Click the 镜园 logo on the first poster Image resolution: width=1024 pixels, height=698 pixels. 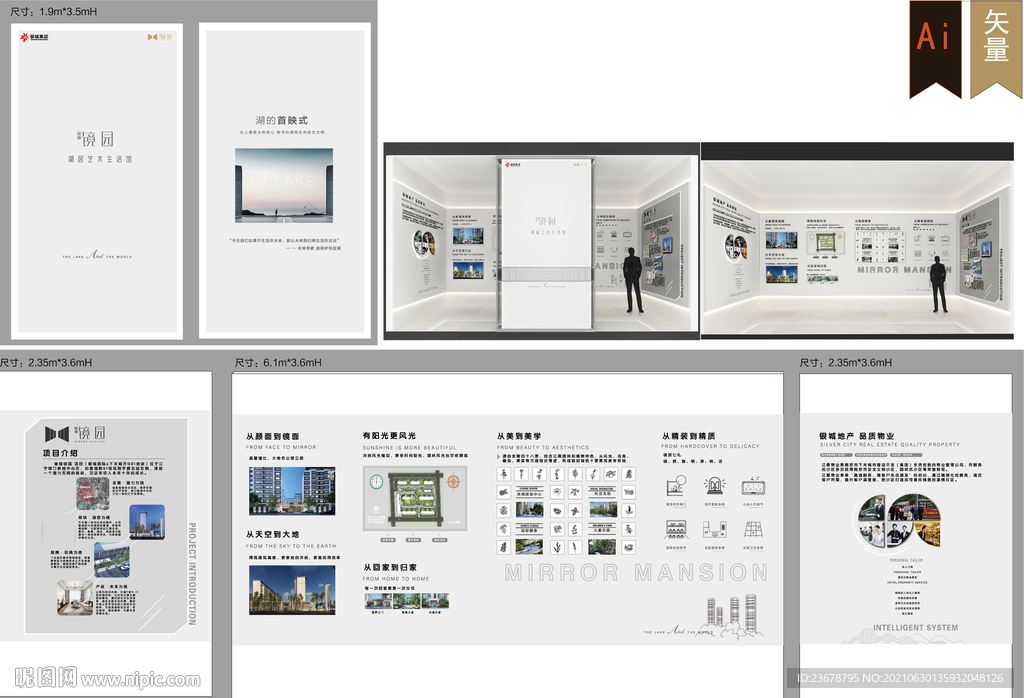95,138
